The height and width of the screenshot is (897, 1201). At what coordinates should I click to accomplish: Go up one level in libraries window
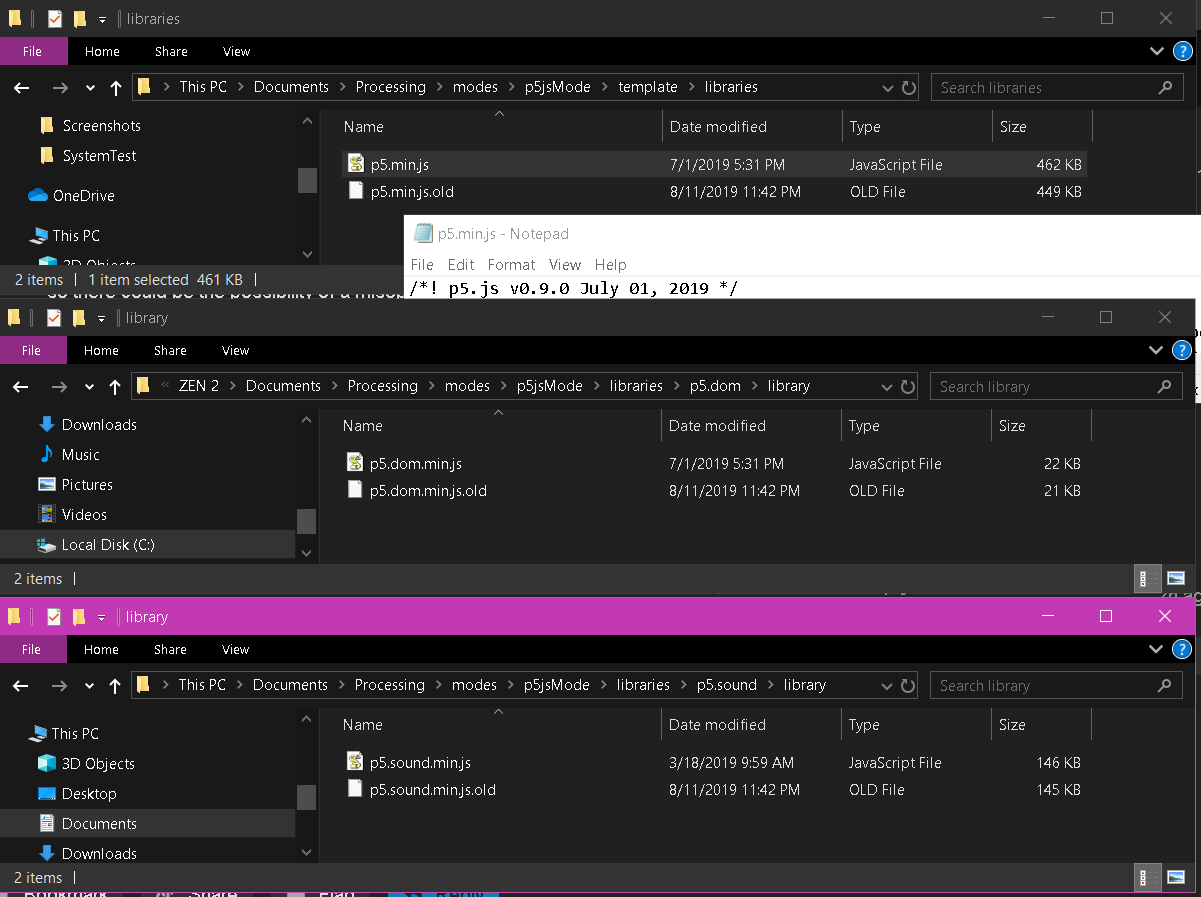tap(116, 87)
